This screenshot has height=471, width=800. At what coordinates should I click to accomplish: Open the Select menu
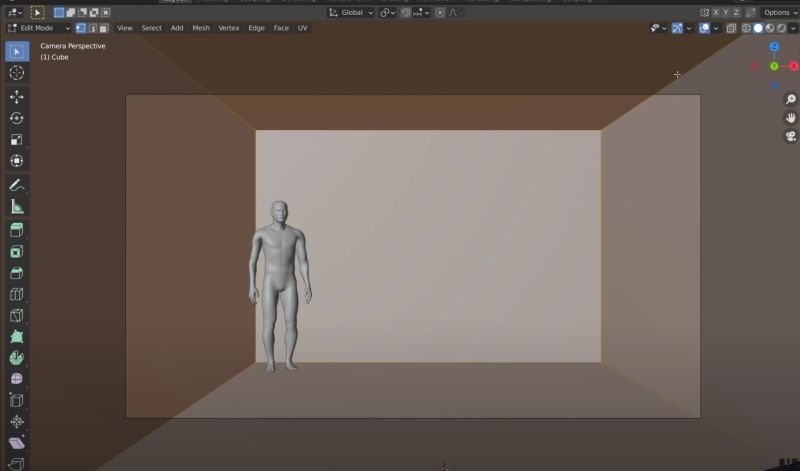click(x=152, y=28)
